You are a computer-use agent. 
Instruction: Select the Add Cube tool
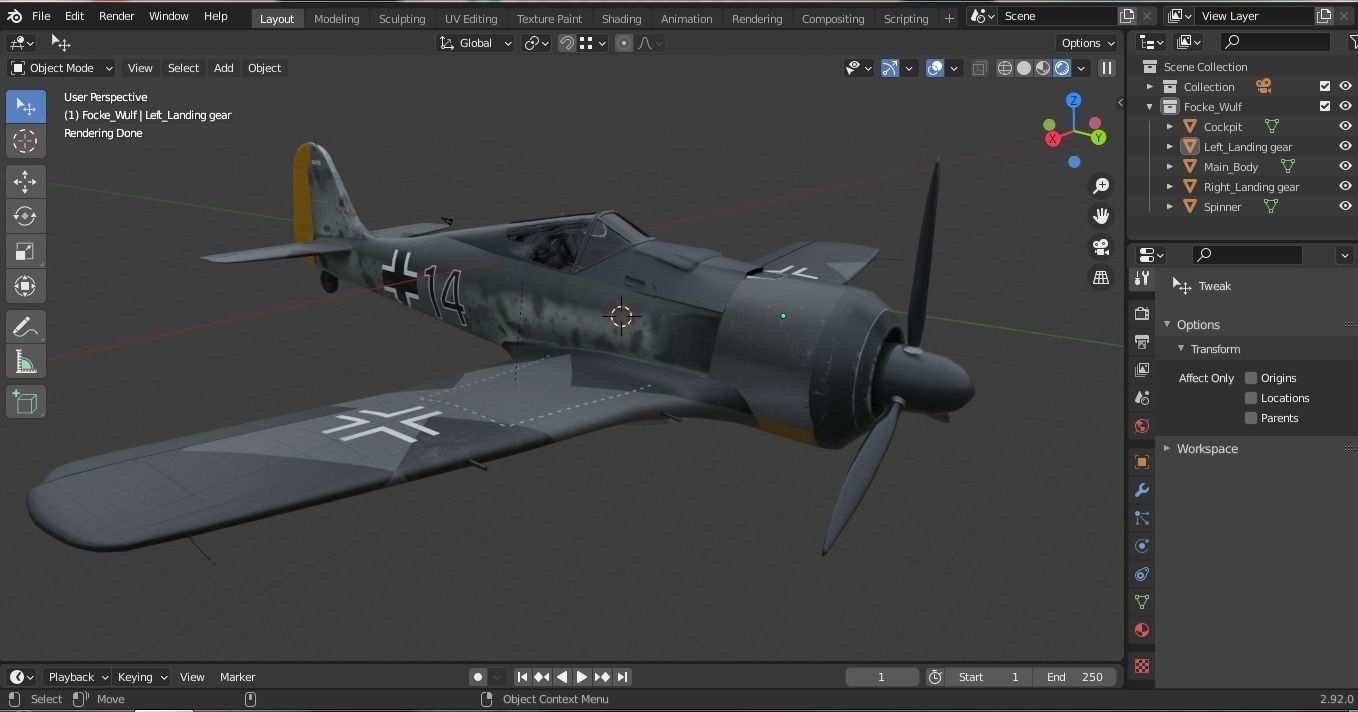point(26,402)
